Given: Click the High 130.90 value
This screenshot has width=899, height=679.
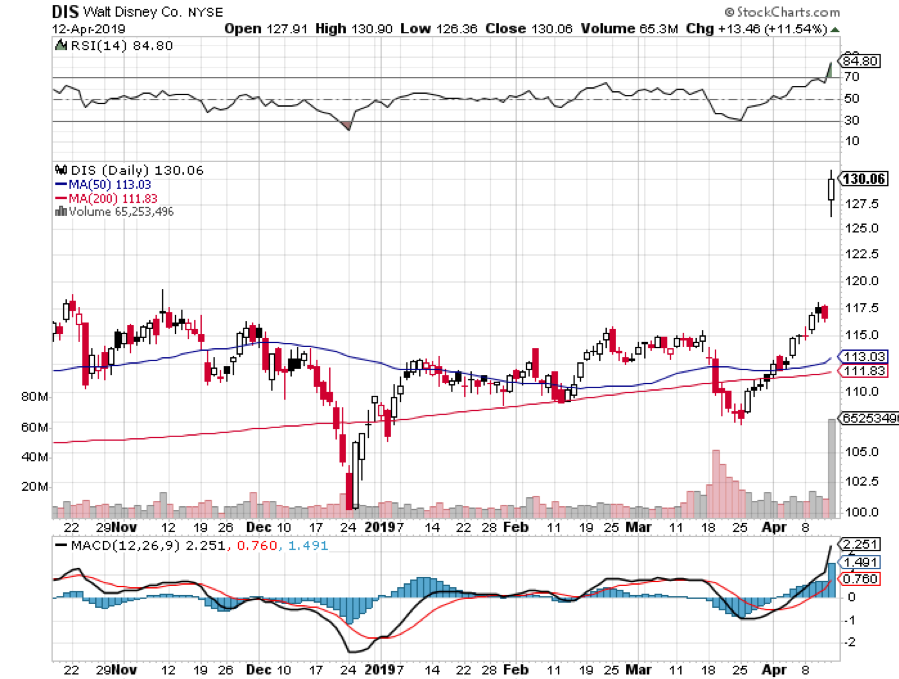Looking at the screenshot, I should click(354, 29).
